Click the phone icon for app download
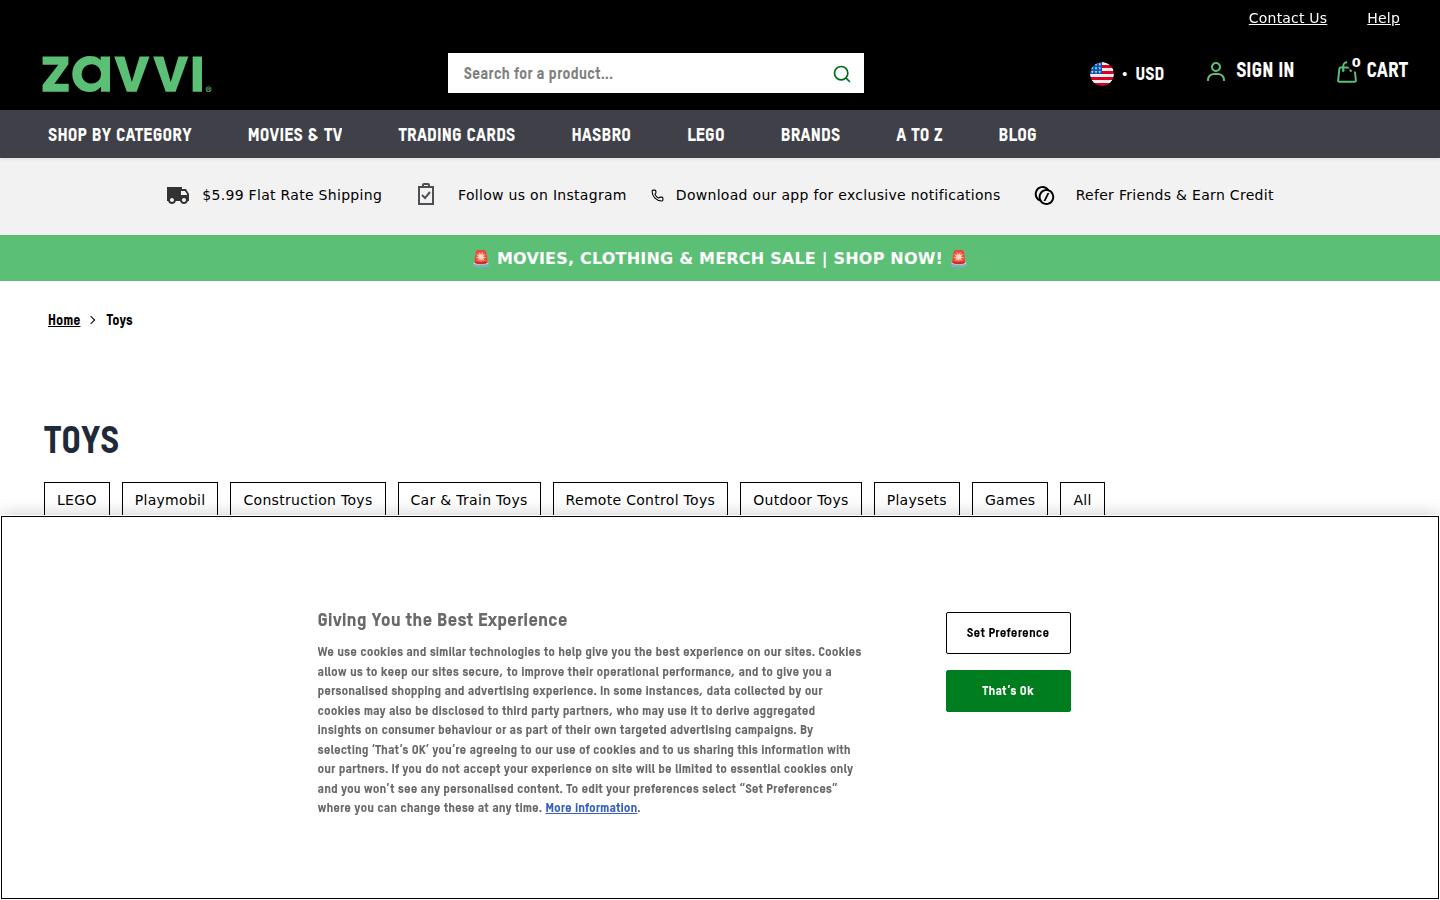This screenshot has height=900, width=1440. point(657,196)
